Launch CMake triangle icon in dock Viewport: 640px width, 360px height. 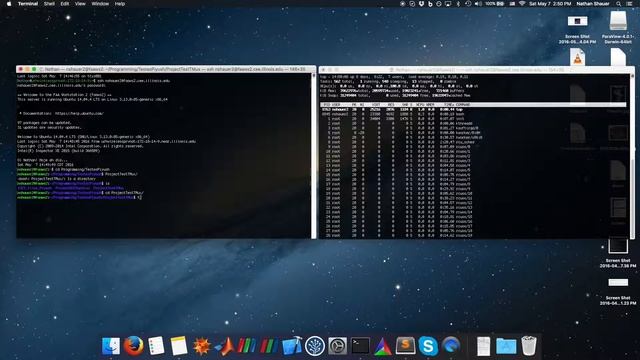pos(382,347)
